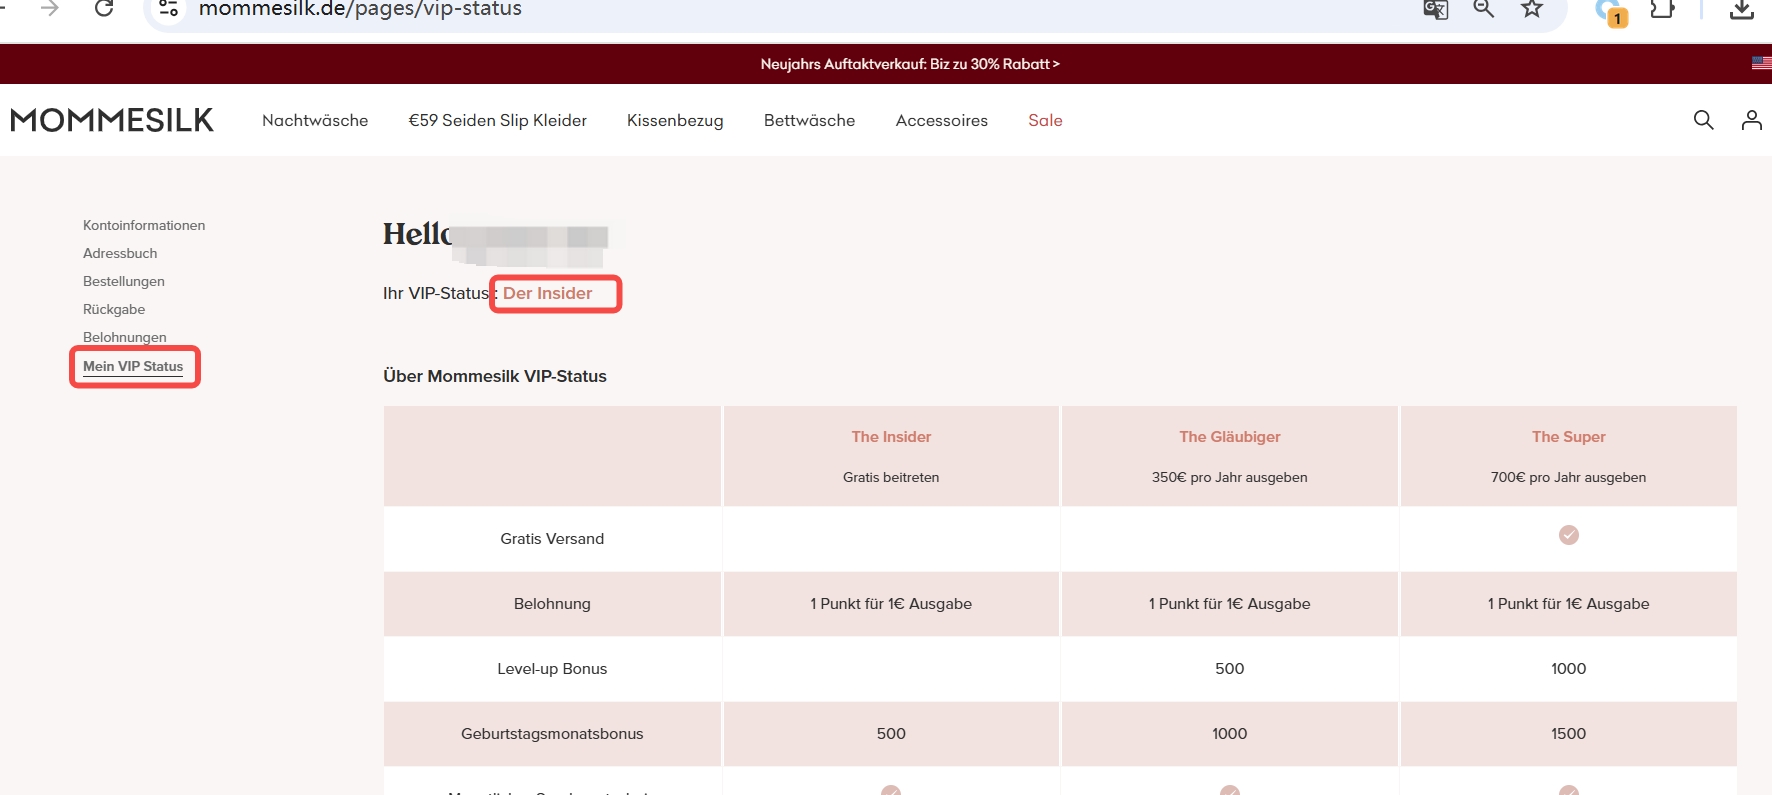1772x795 pixels.
Task: Open the browser extensions puzzle icon
Action: pos(1662,9)
